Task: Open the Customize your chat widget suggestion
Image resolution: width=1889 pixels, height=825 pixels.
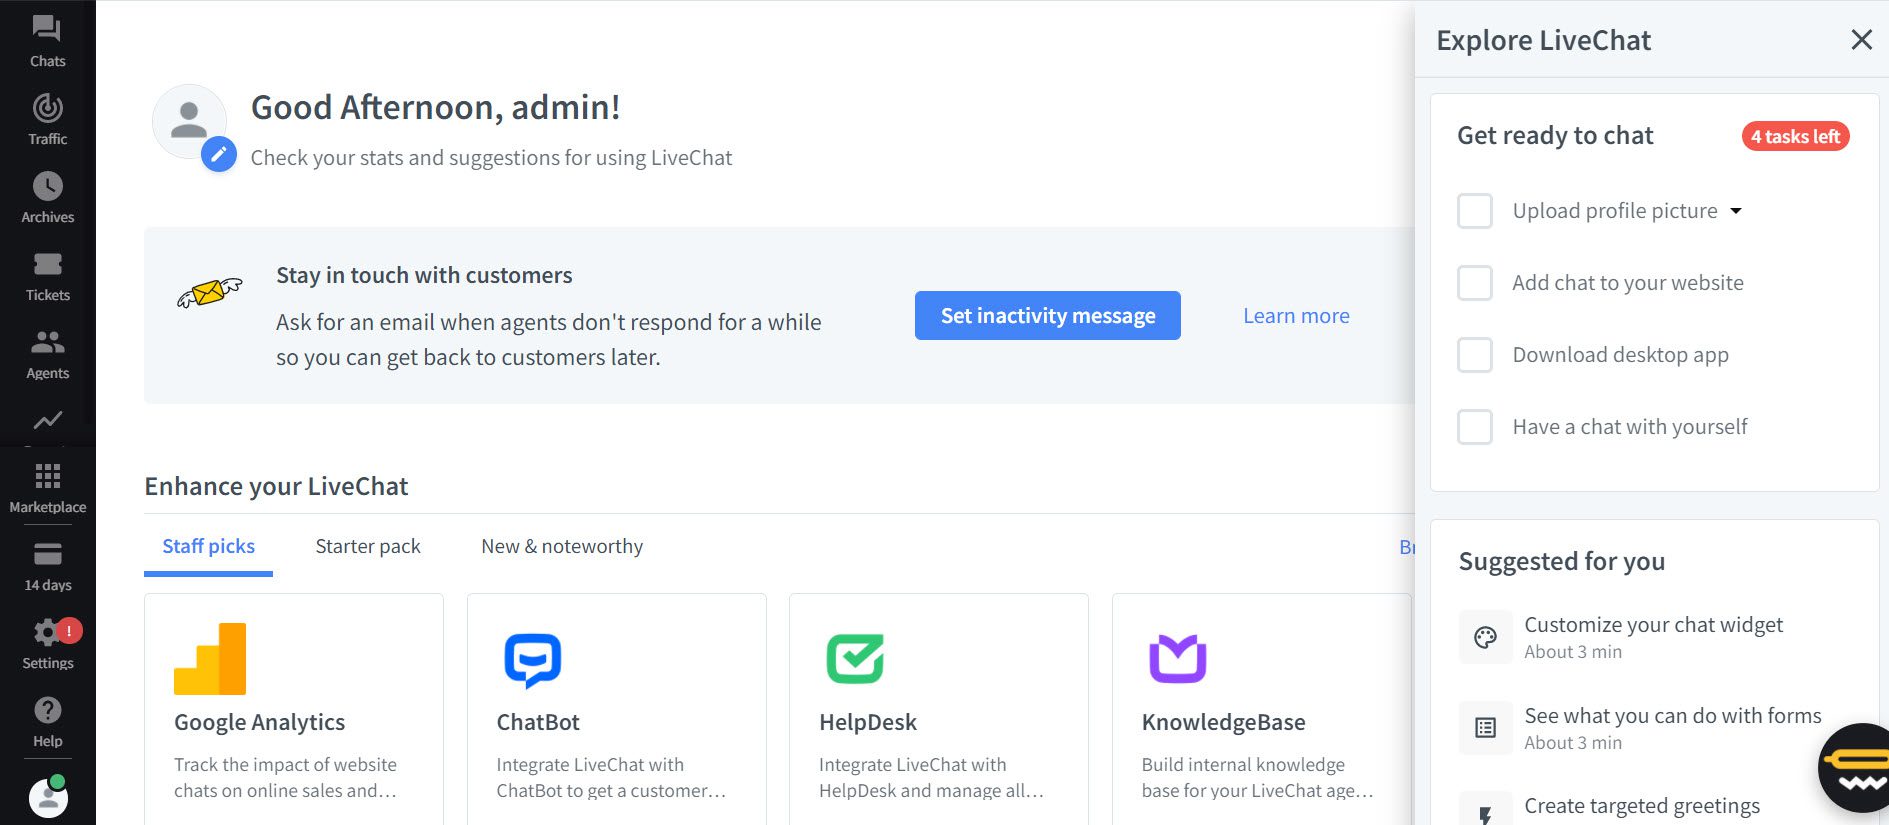Action: click(1654, 637)
